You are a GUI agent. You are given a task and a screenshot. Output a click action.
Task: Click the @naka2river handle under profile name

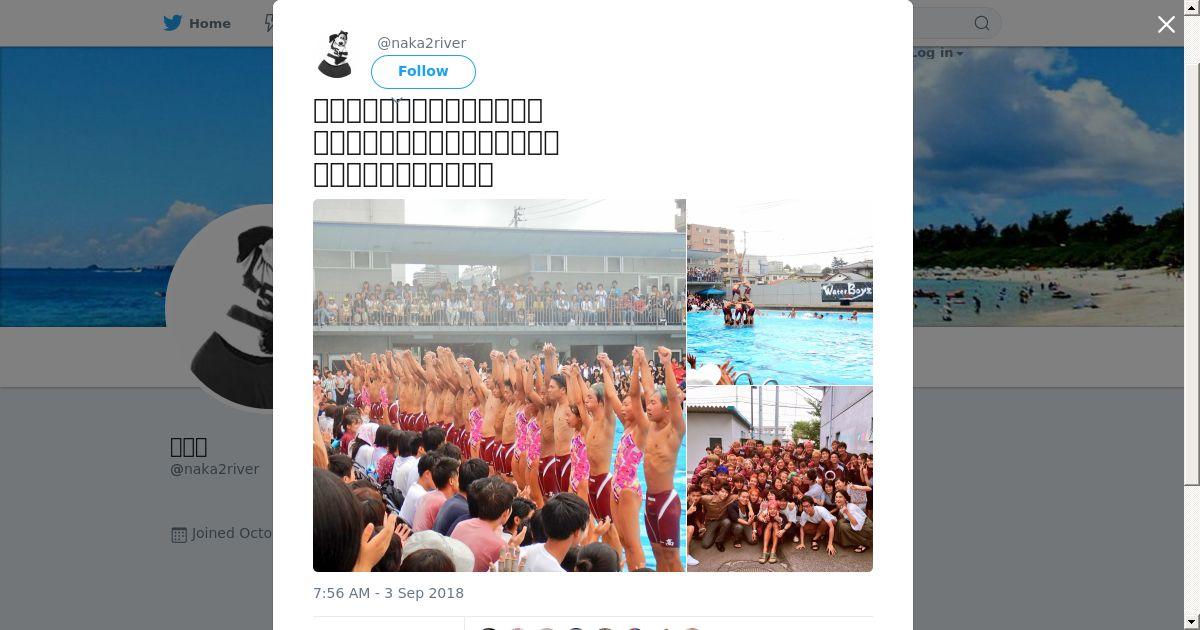(x=215, y=469)
